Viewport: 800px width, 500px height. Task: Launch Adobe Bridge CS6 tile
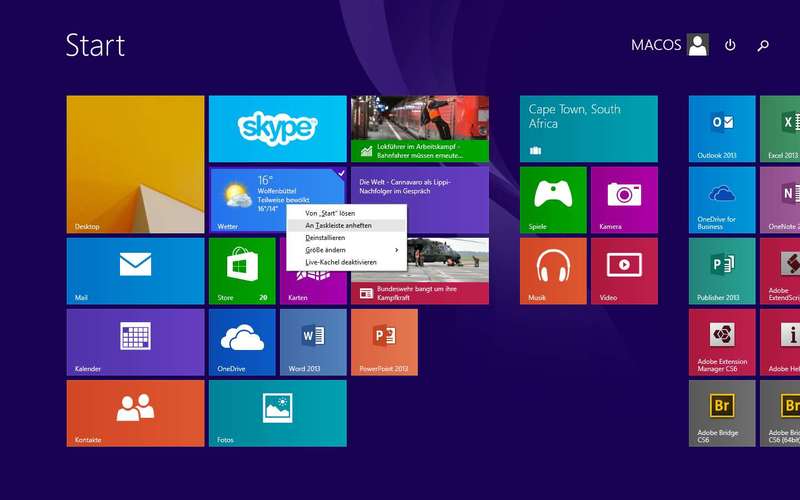(x=722, y=413)
